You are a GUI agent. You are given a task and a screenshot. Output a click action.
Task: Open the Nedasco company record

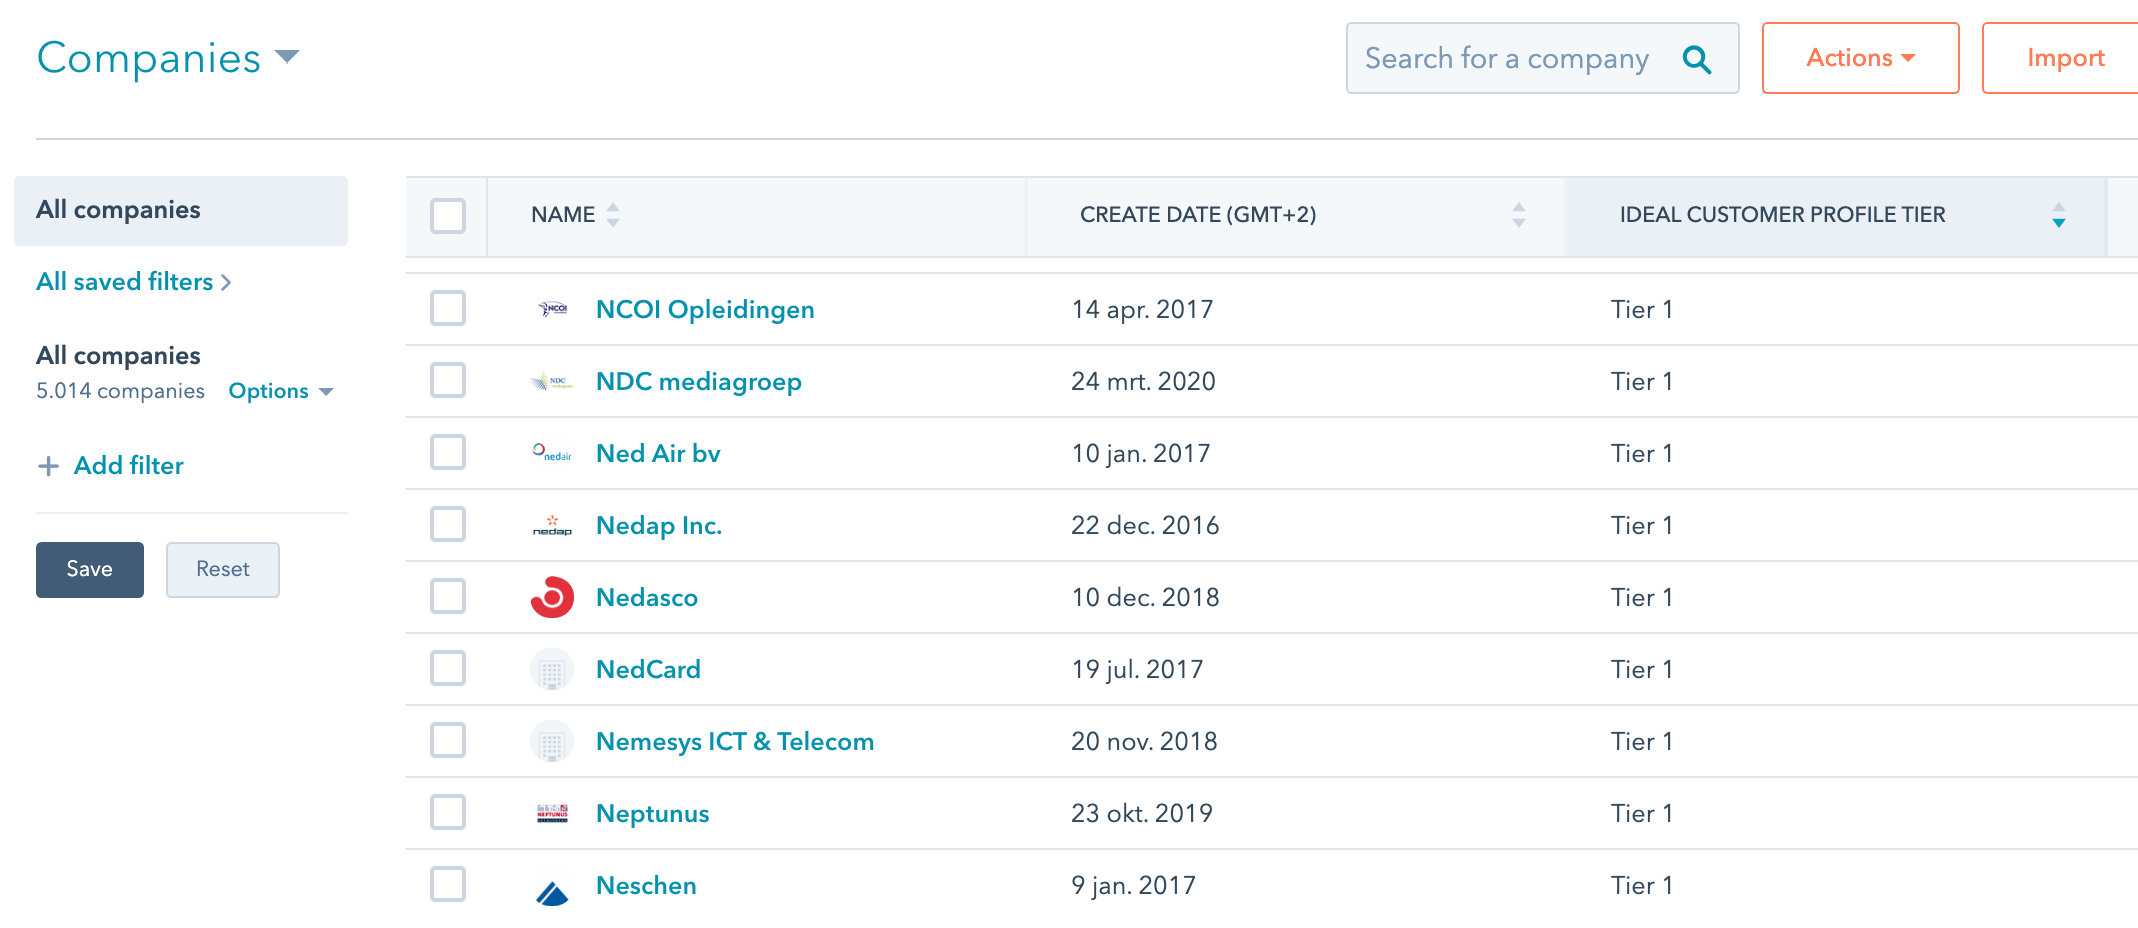[647, 598]
